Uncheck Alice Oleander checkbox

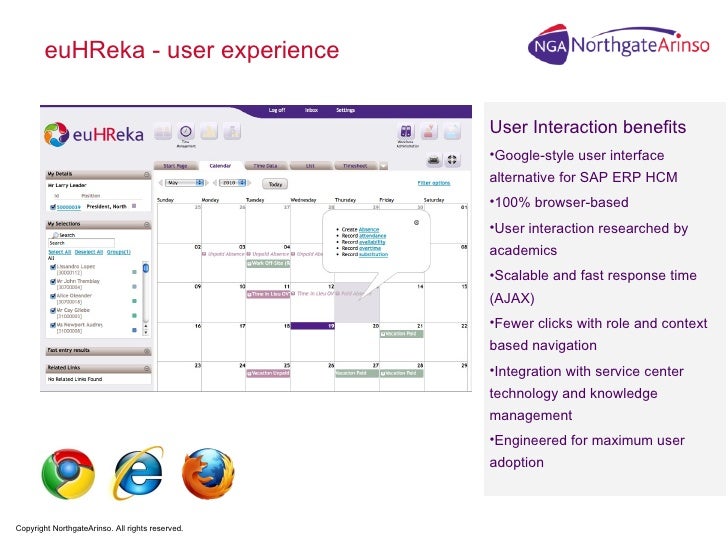[52, 296]
